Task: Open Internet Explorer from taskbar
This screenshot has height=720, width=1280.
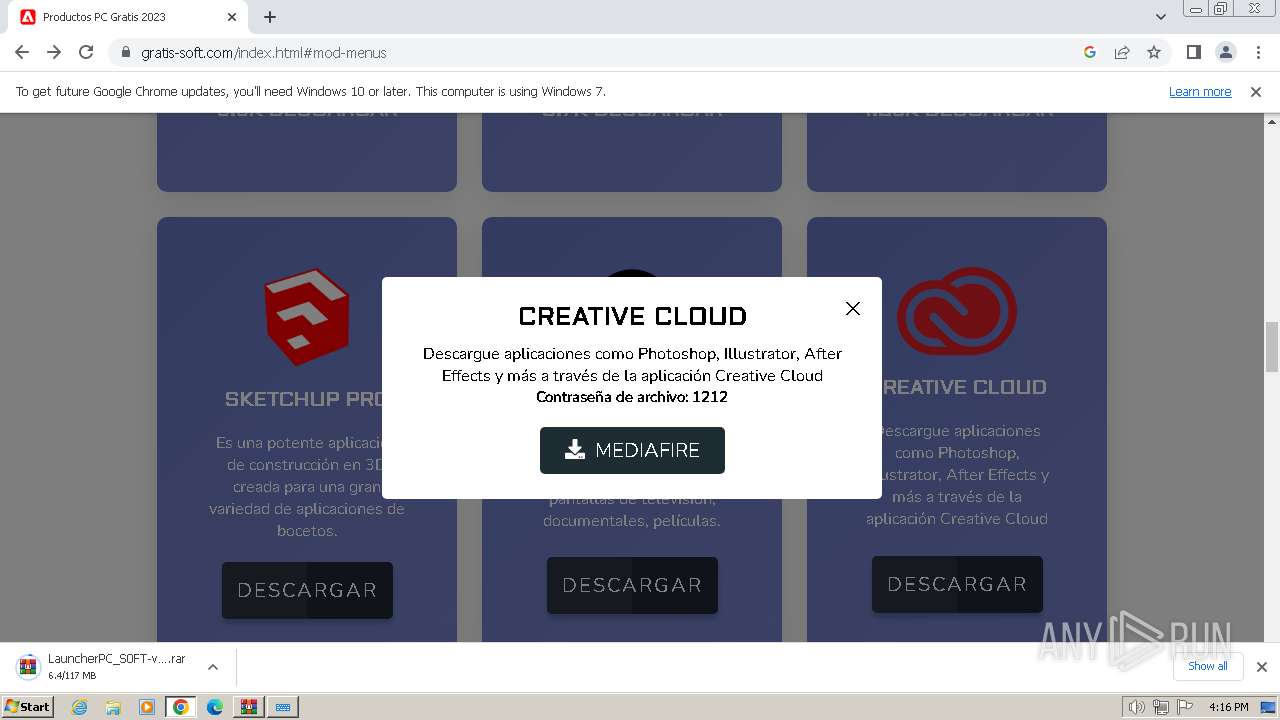Action: point(79,707)
